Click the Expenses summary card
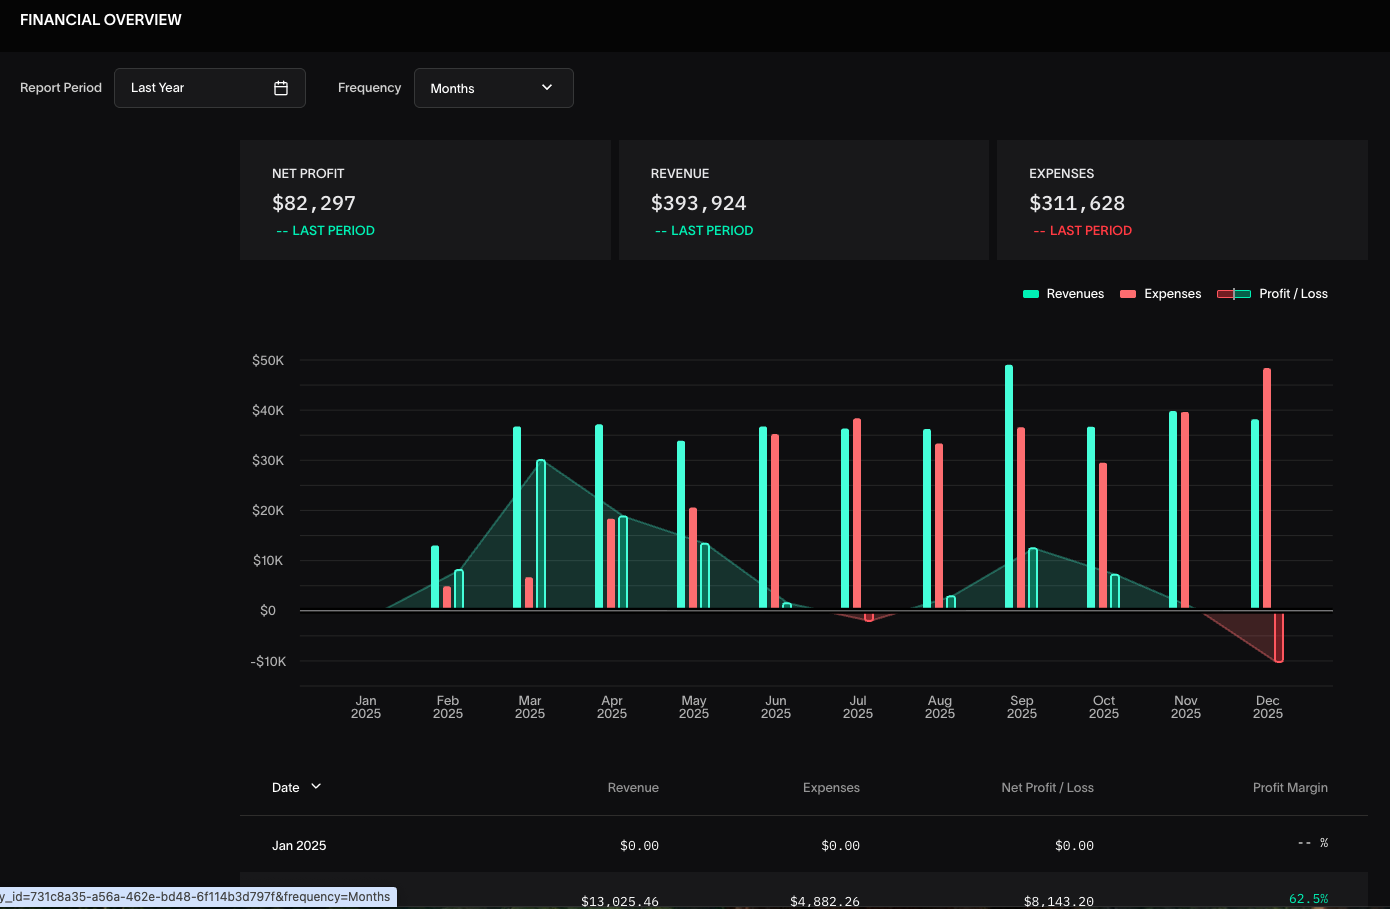The image size is (1390, 909). point(1182,200)
